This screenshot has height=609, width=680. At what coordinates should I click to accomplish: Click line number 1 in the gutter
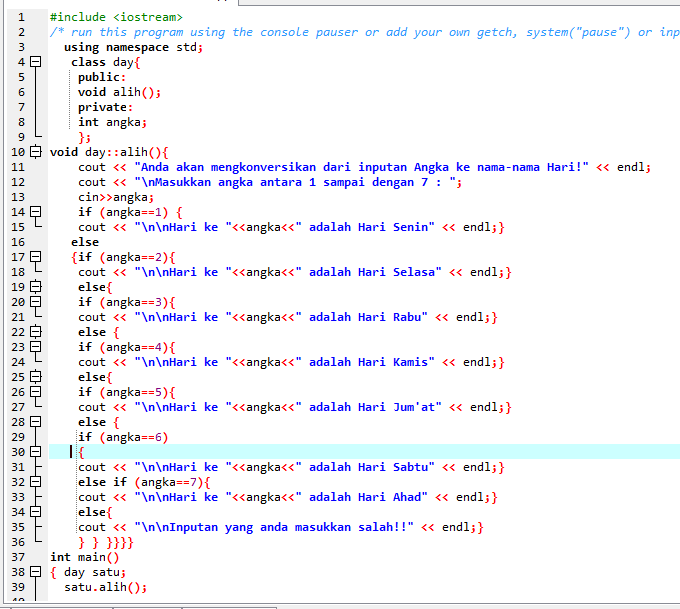point(21,17)
